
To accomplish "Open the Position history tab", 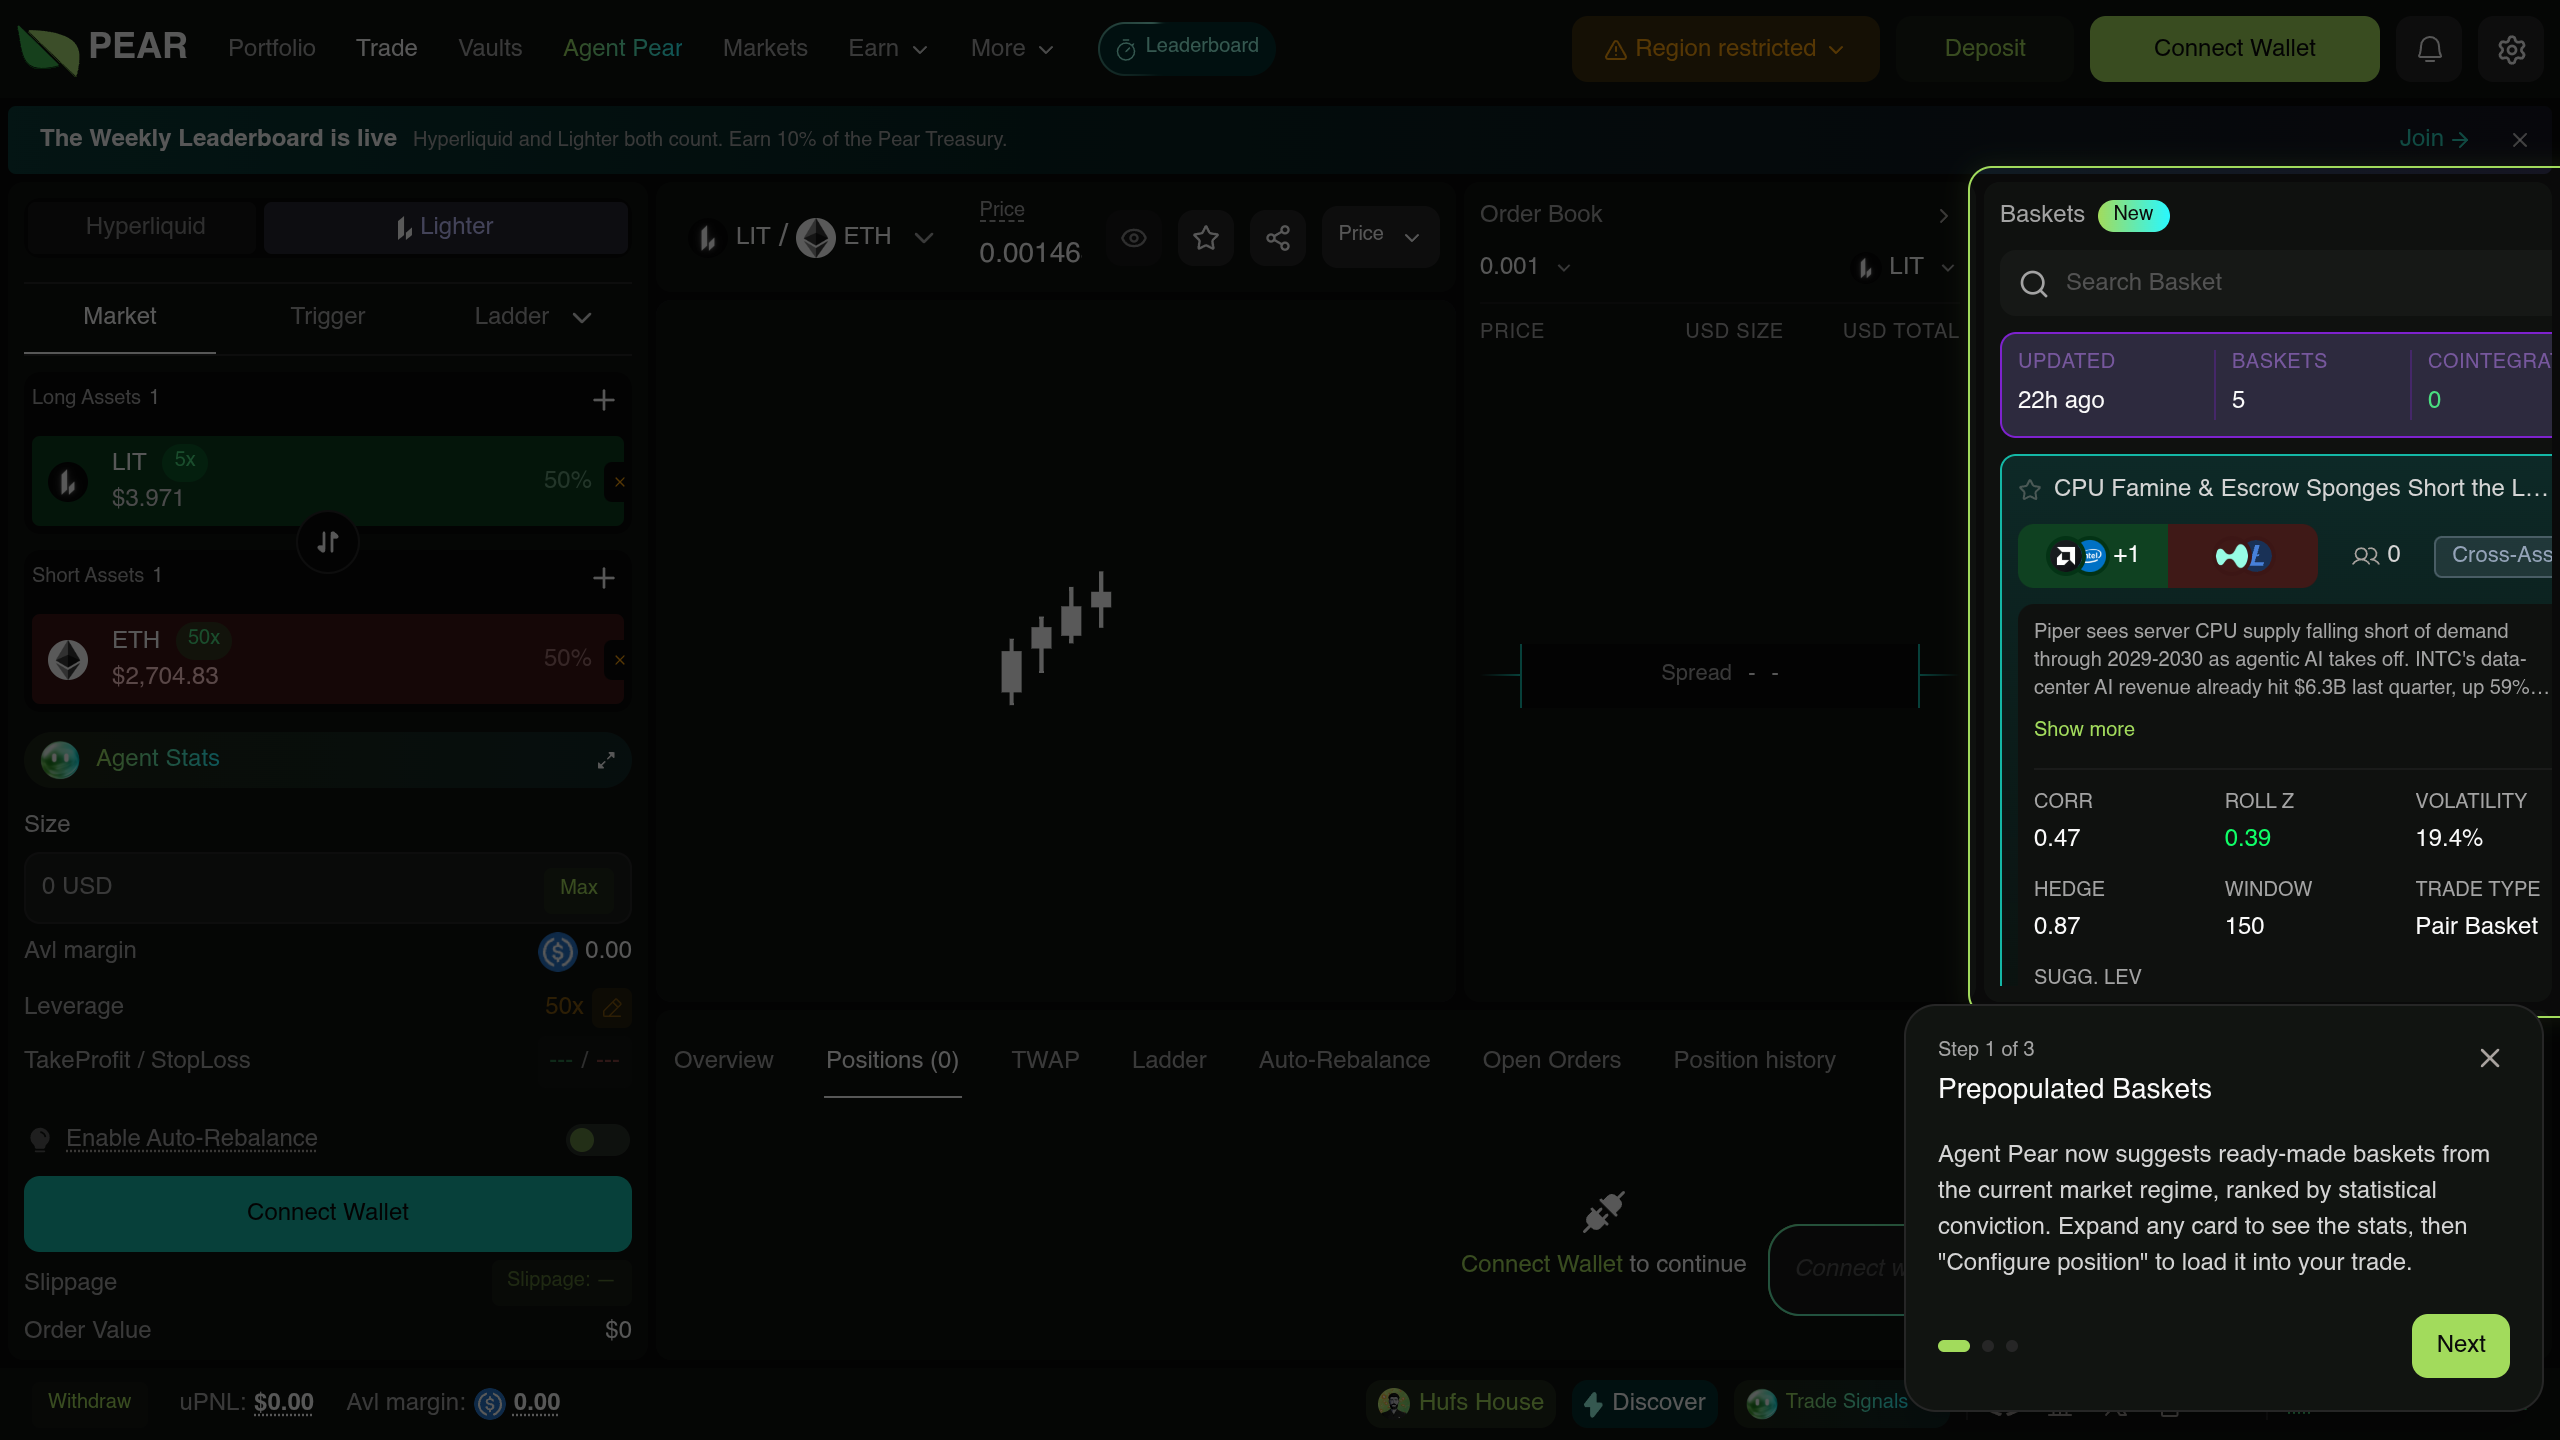I will [x=1754, y=1061].
